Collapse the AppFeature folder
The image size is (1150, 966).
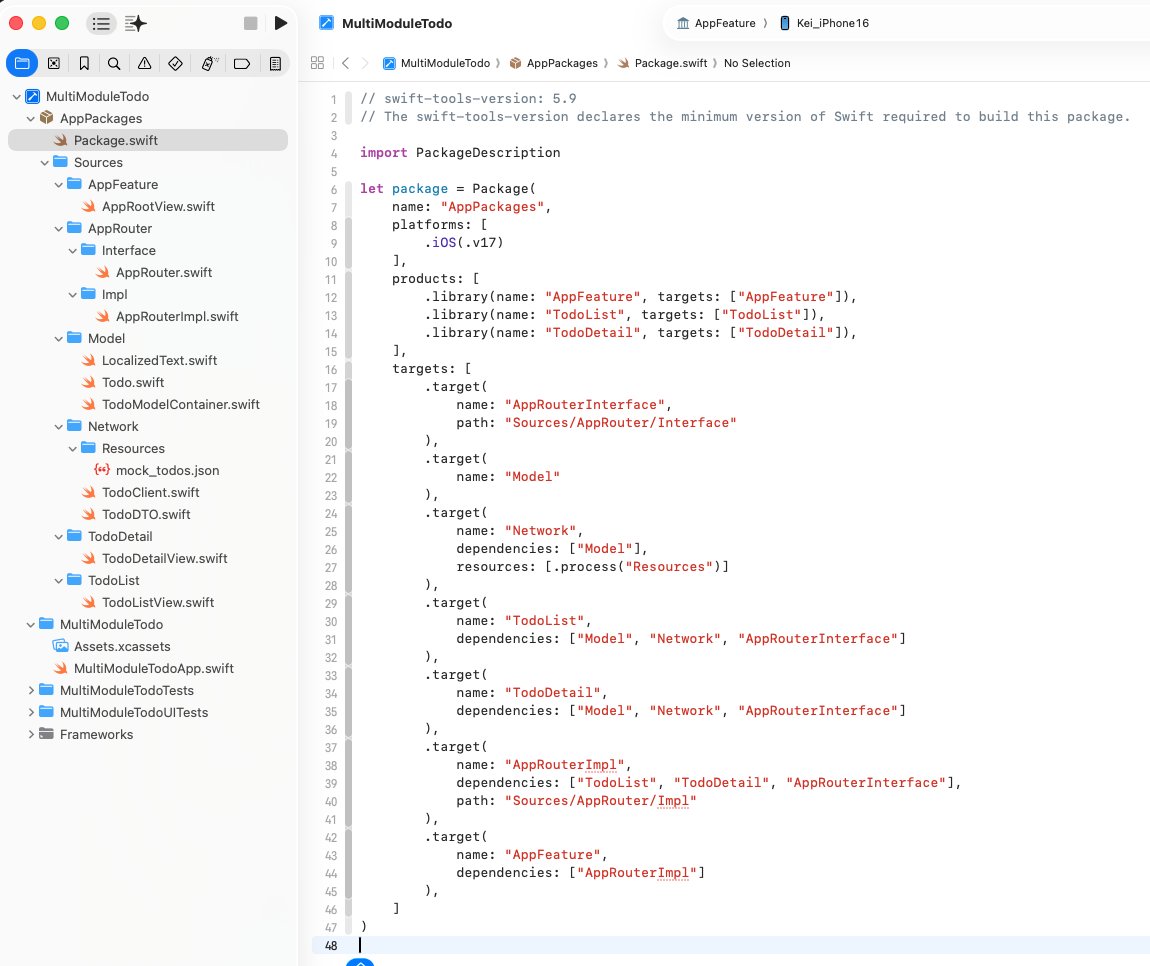pyautogui.click(x=58, y=184)
